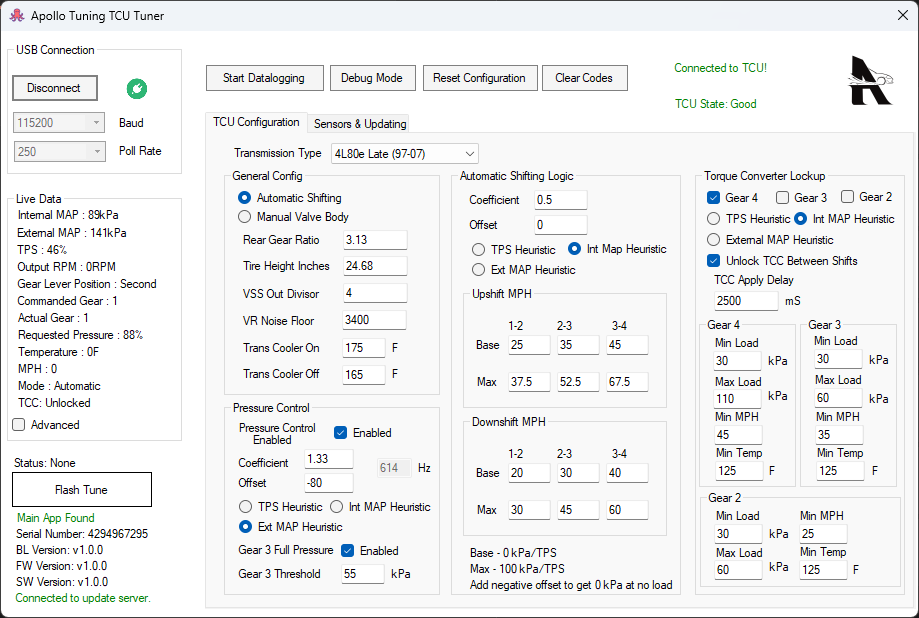Close the Apollo Tuning TCU Tuner window
The height and width of the screenshot is (618, 919).
pyautogui.click(x=903, y=15)
